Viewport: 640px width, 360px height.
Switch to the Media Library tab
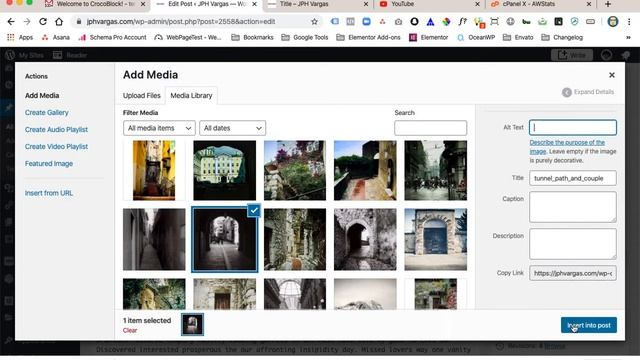191,96
